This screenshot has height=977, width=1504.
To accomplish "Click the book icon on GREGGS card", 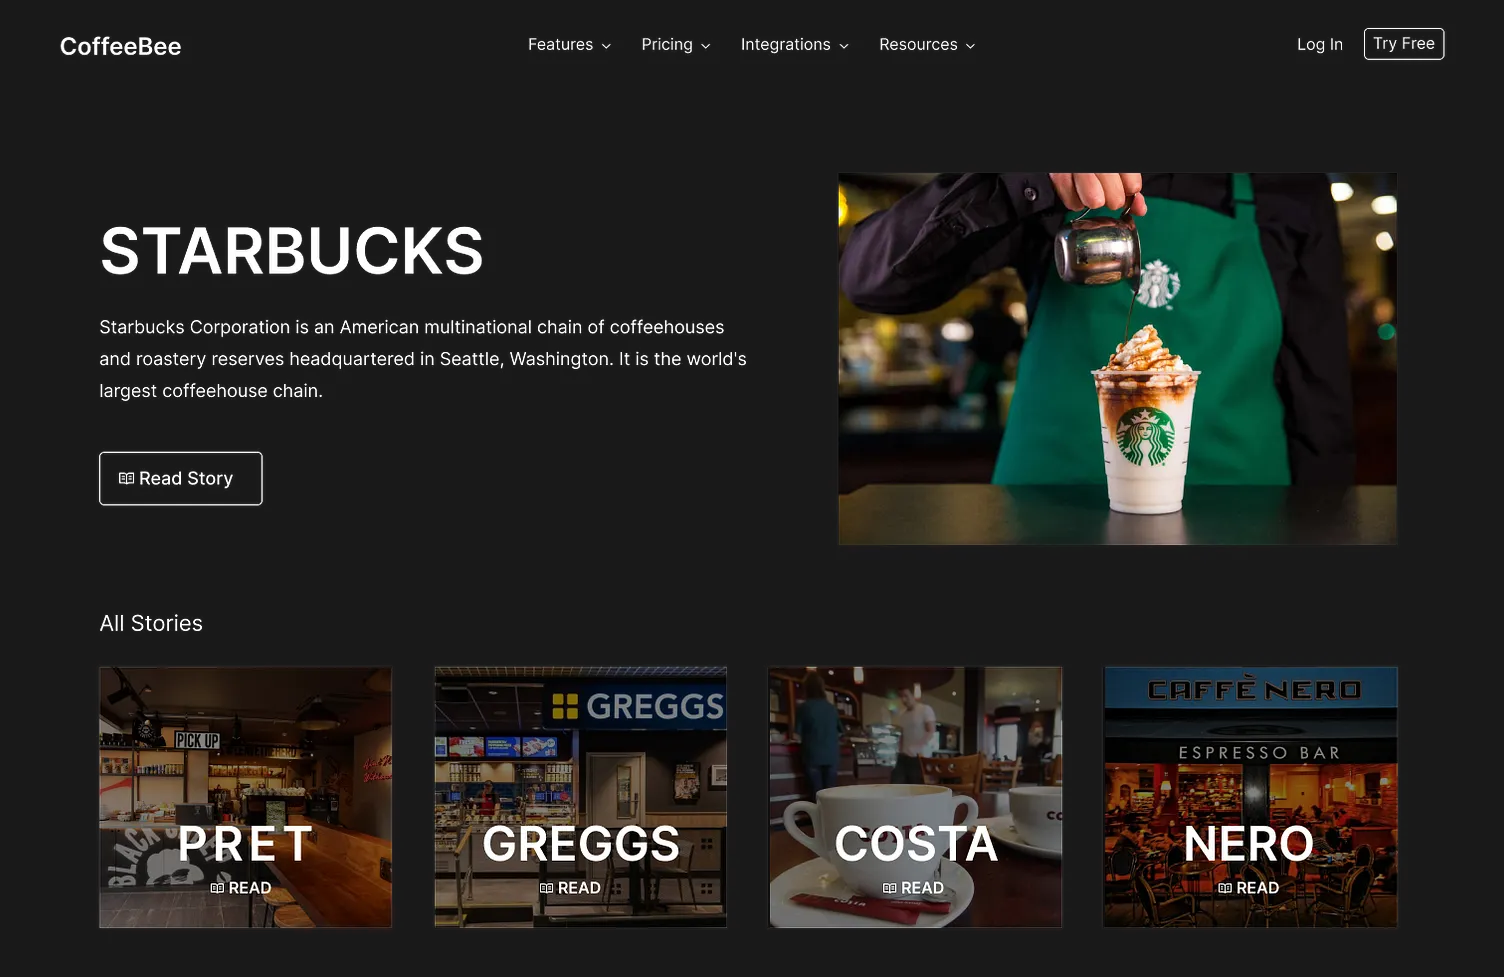I will pyautogui.click(x=546, y=888).
